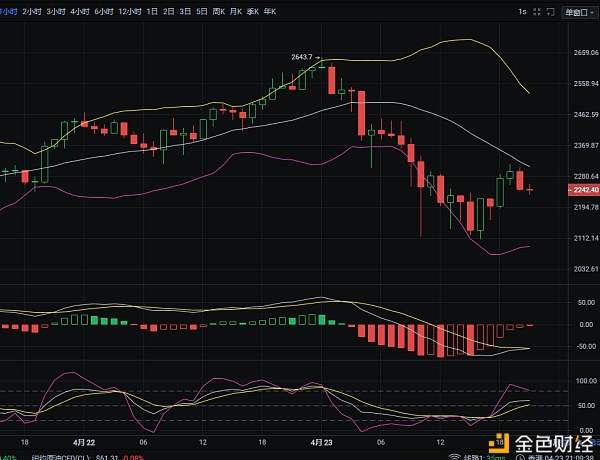This screenshot has width=600, height=460.
Task: Click the KDJ 100.00 axis label
Action: 586,381
